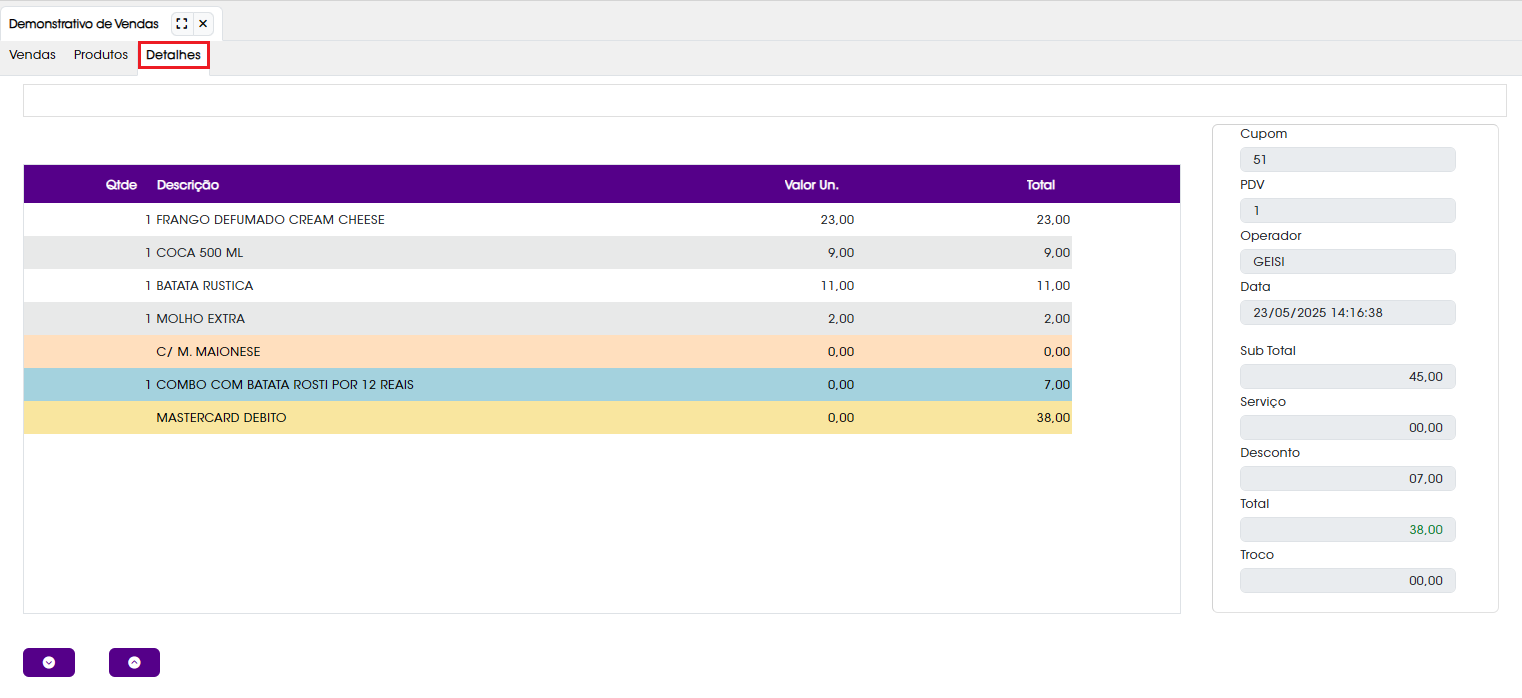This screenshot has width=1522, height=698.
Task: Click the Troco field 00,00
Action: pyautogui.click(x=1347, y=580)
